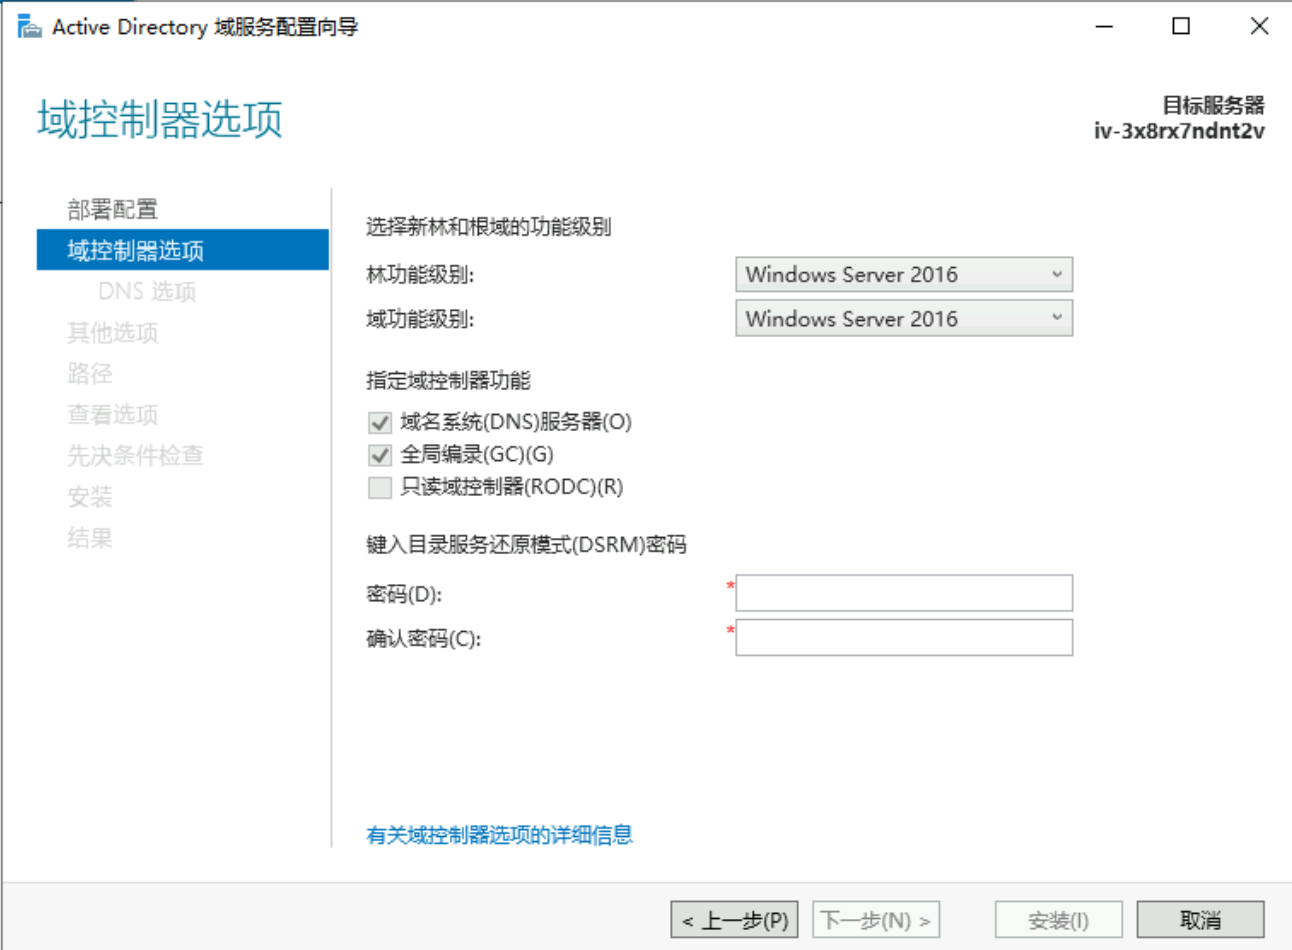Image resolution: width=1292 pixels, height=950 pixels.
Task: Open the 有关域控制器选项的详细信息 link
Action: [499, 835]
